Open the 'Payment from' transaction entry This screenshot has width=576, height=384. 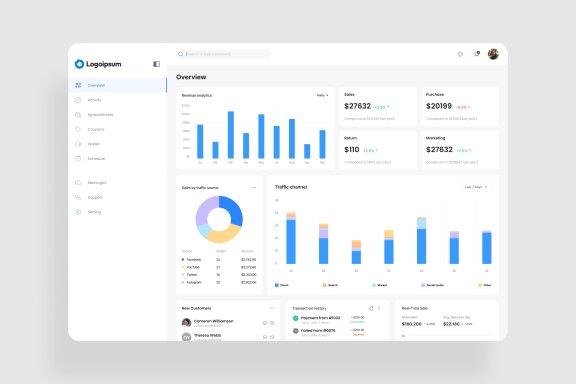coord(320,318)
